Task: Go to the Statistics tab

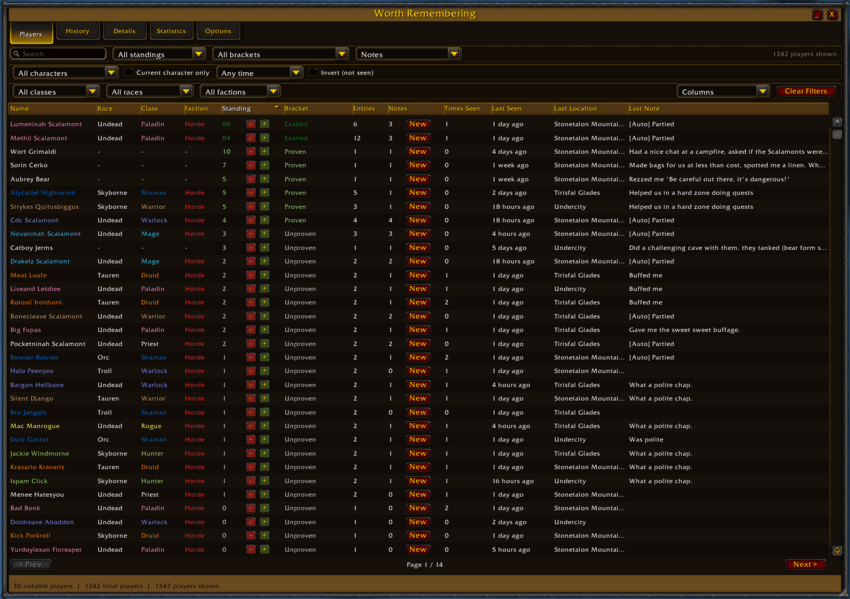Action: coord(171,31)
